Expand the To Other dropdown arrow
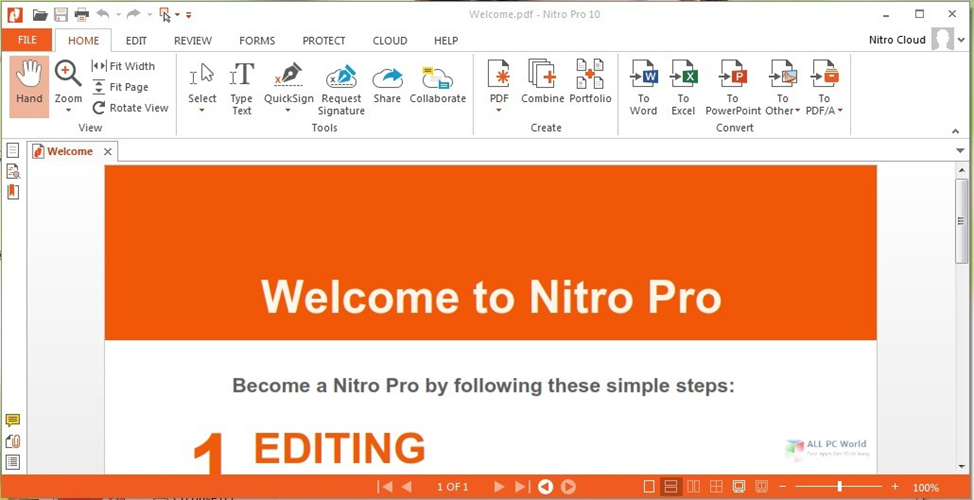The image size is (974, 500). [797, 111]
